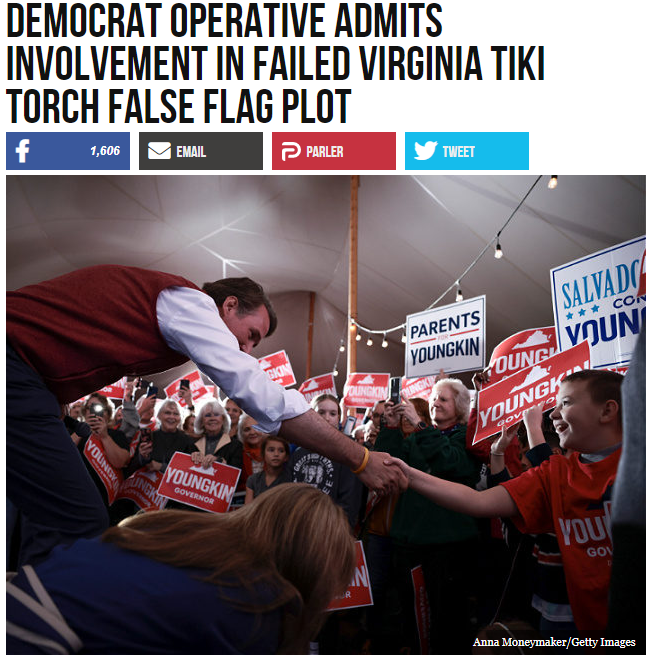This screenshot has height=669, width=653.
Task: Click the wooden tent pole in photo
Action: 353,277
